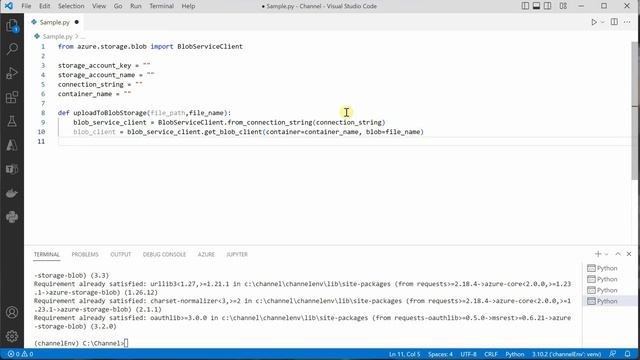The height and width of the screenshot is (360, 640).
Task: Open the run button dropdown arrow
Action: point(603,22)
